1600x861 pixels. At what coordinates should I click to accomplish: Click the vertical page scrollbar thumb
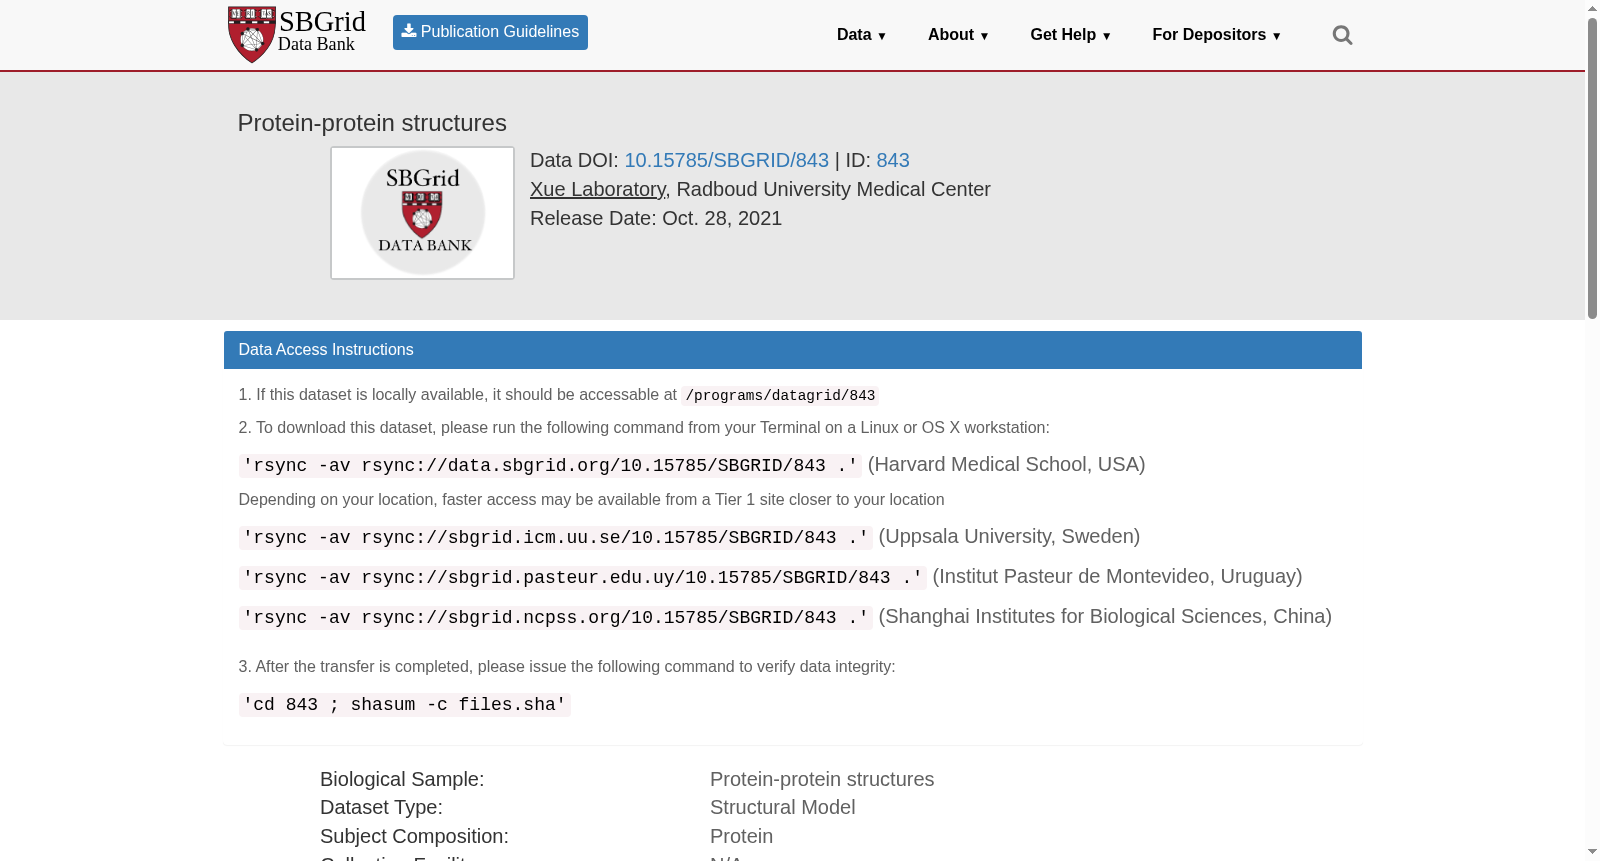tap(1592, 168)
